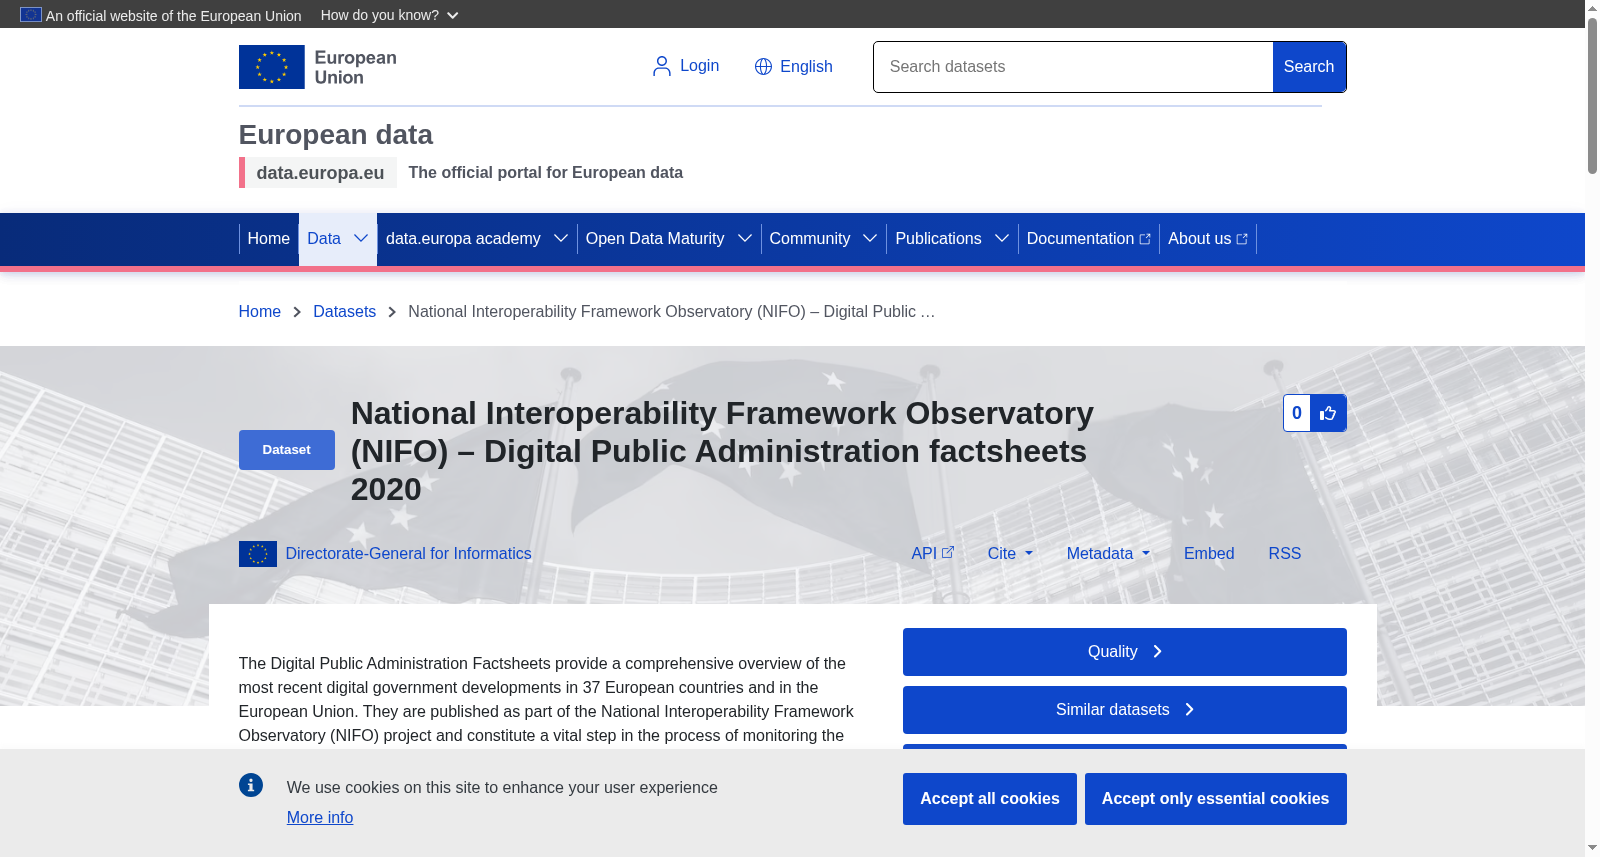The height and width of the screenshot is (857, 1600).
Task: Open the Cite dropdown
Action: pos(1010,553)
